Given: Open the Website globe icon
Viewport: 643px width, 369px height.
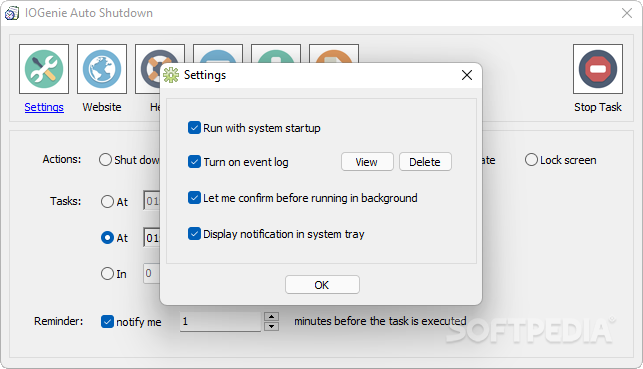Looking at the screenshot, I should [x=102, y=69].
